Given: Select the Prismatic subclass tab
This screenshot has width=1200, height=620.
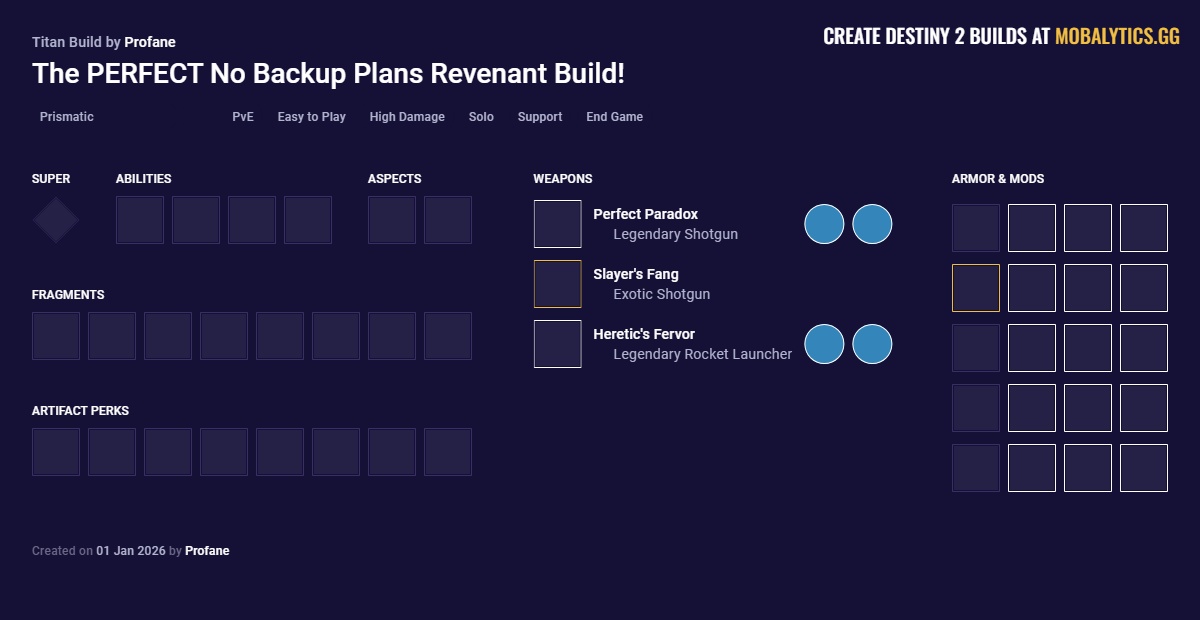Looking at the screenshot, I should pyautogui.click(x=66, y=117).
